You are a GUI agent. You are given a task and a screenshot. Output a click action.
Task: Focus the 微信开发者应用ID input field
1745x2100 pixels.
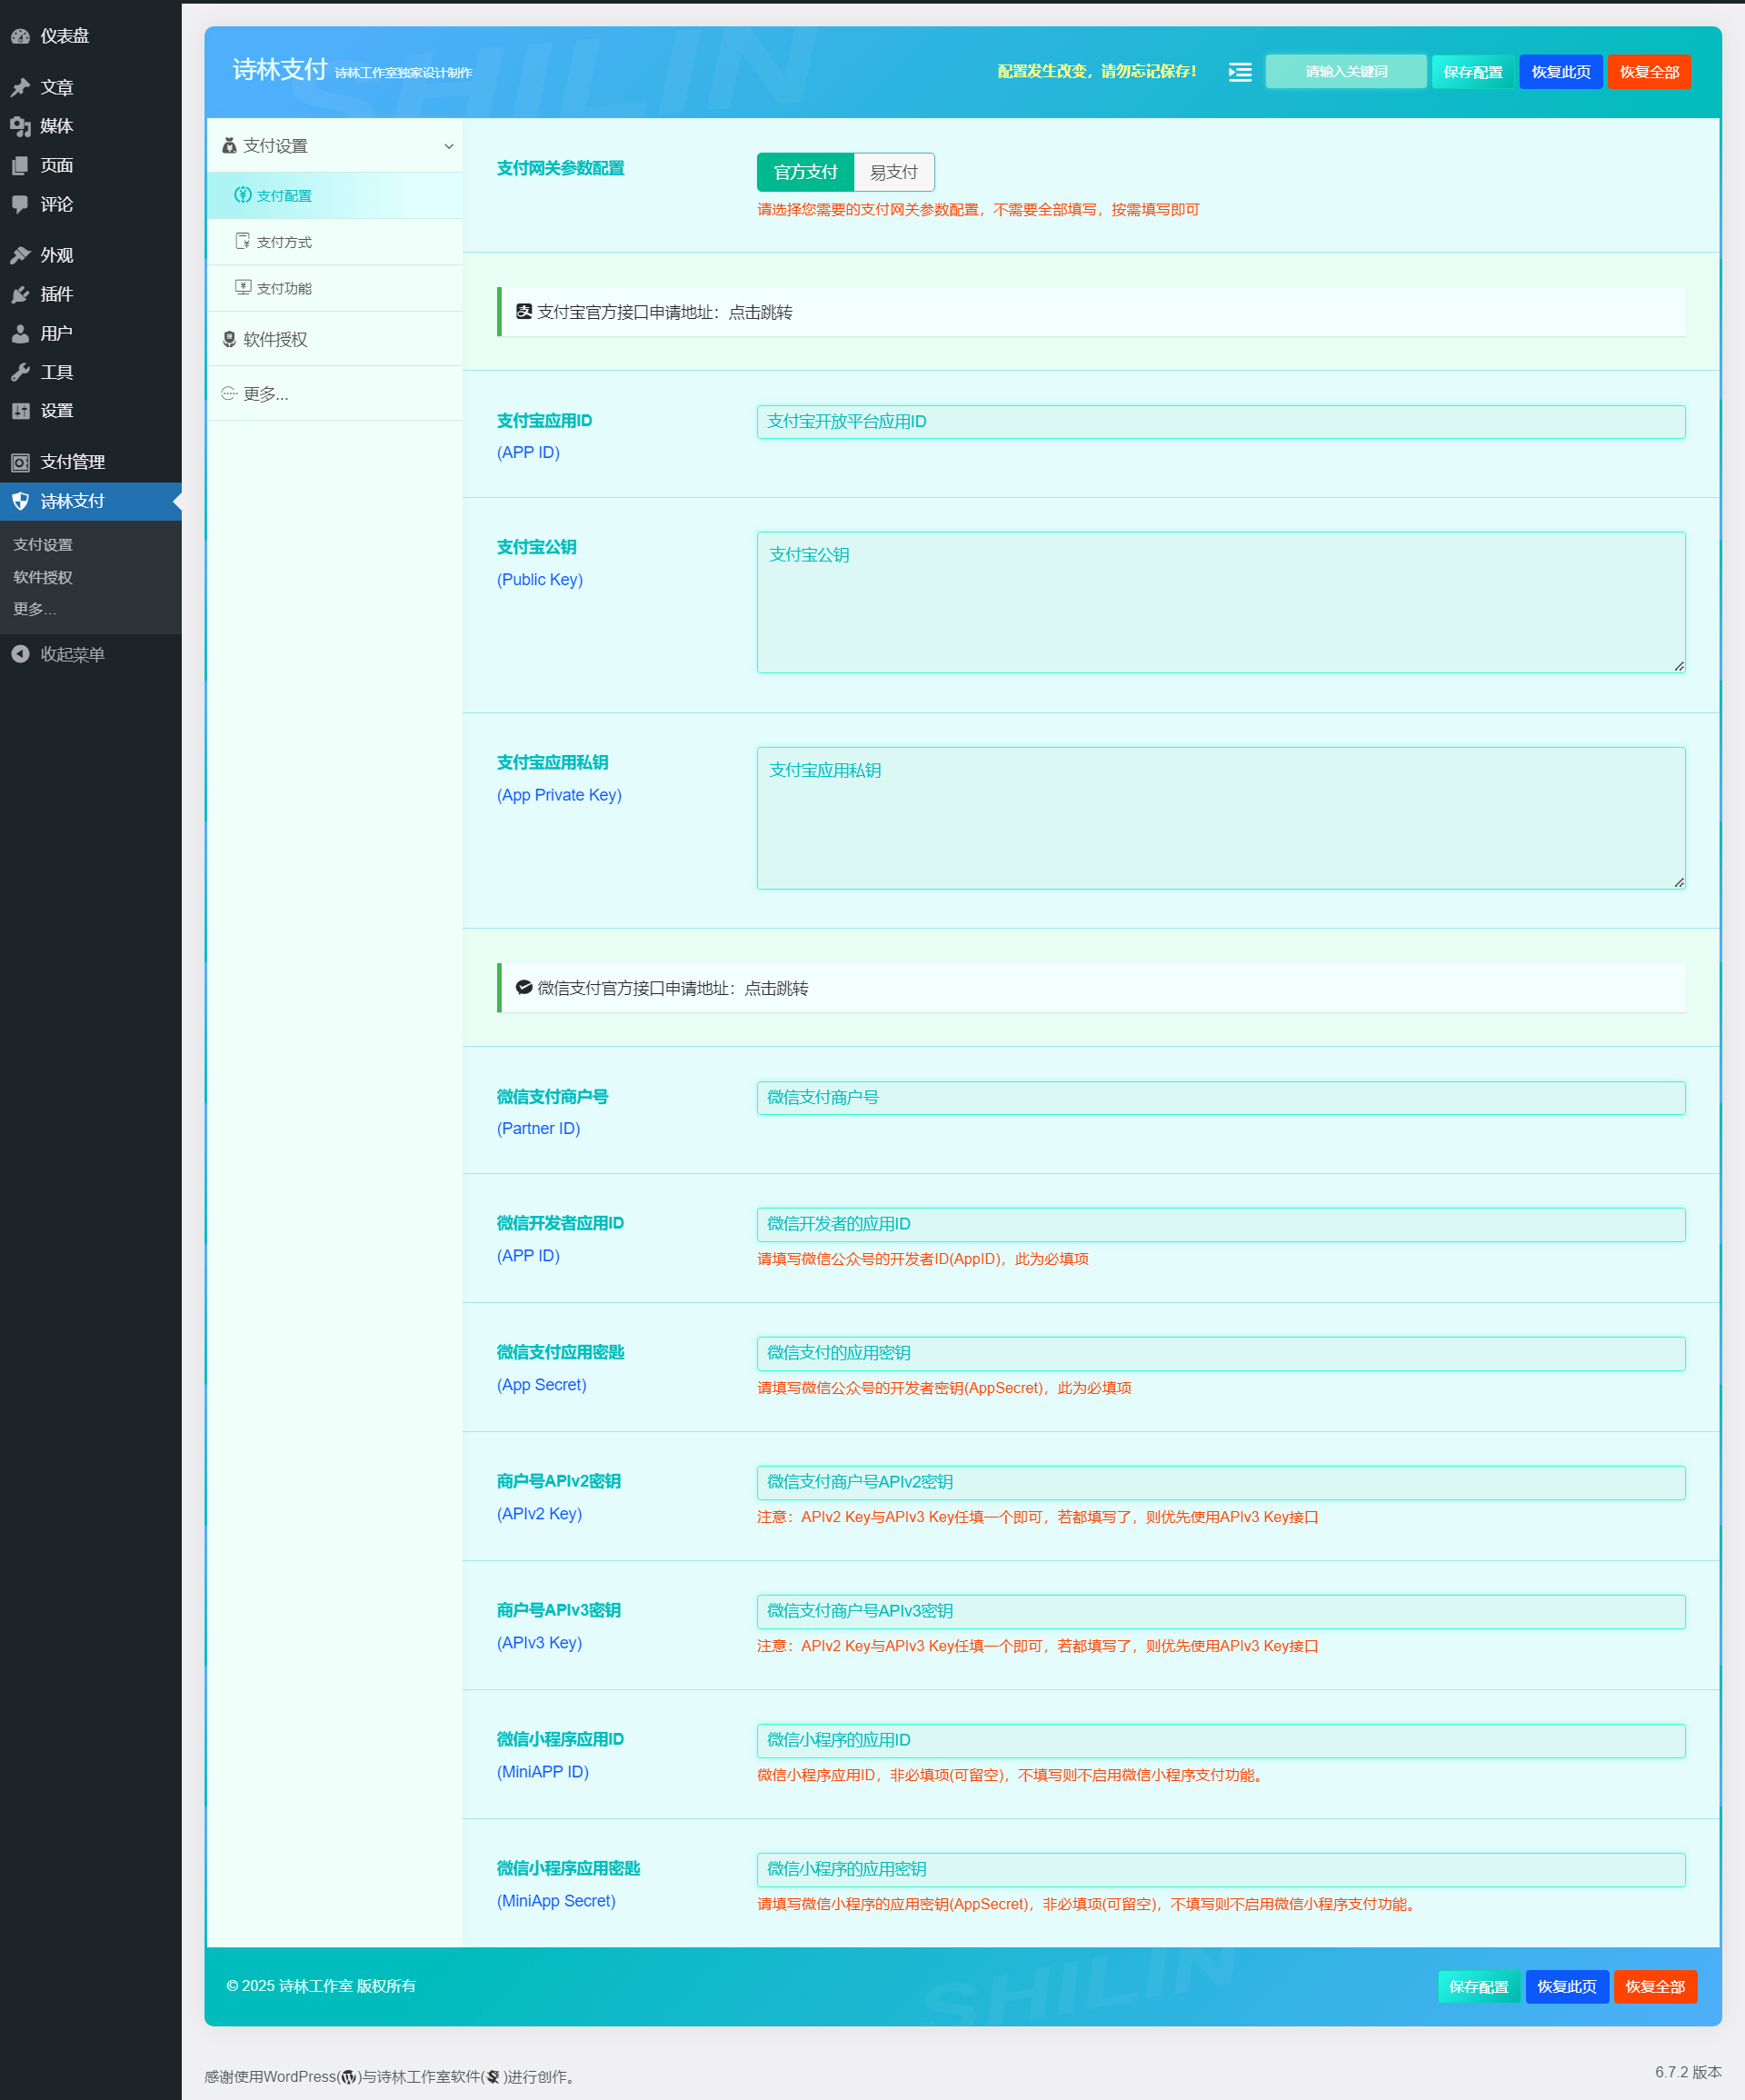(x=1221, y=1224)
